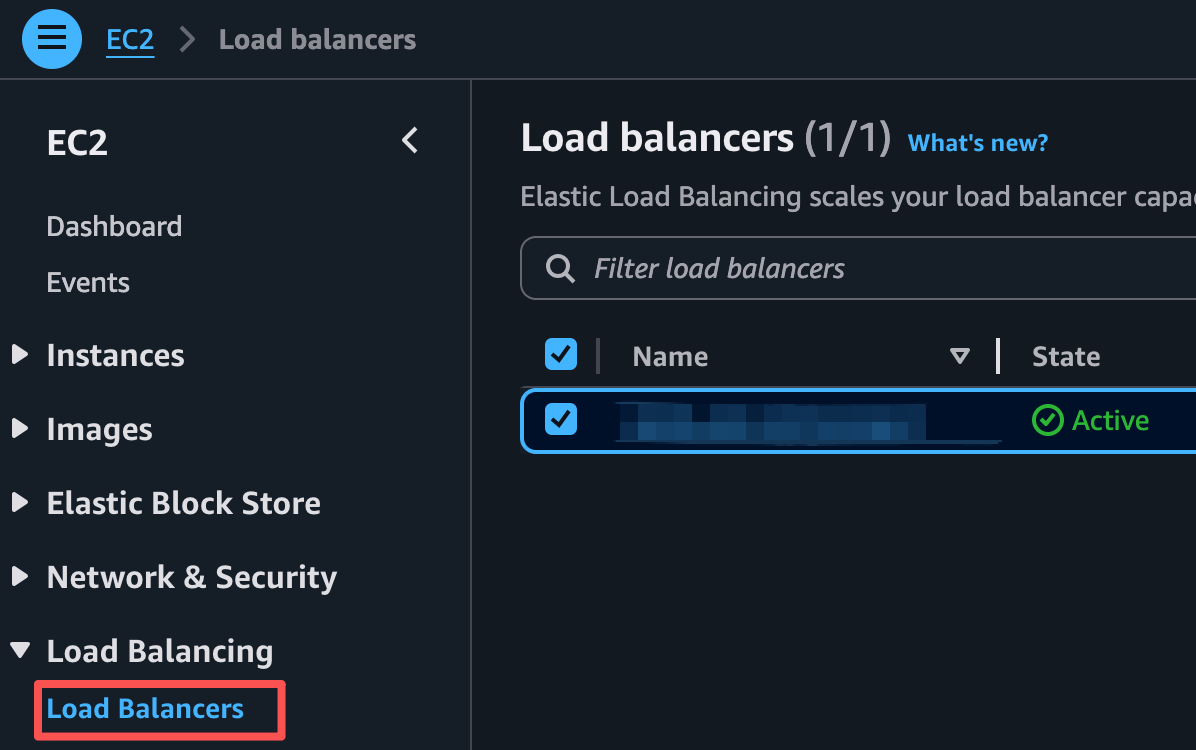Toggle the select-all checkbox in the header
This screenshot has height=750, width=1196.
coord(561,355)
